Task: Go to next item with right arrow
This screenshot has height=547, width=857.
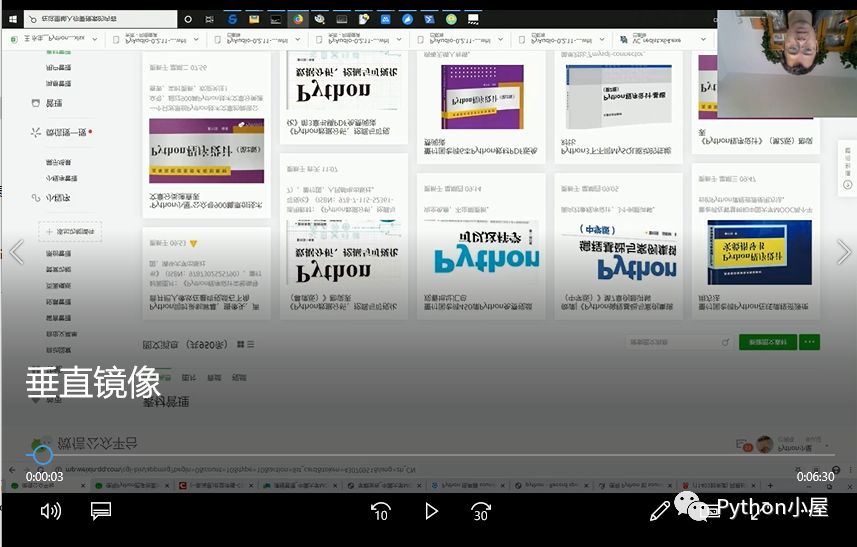Action: [x=843, y=252]
